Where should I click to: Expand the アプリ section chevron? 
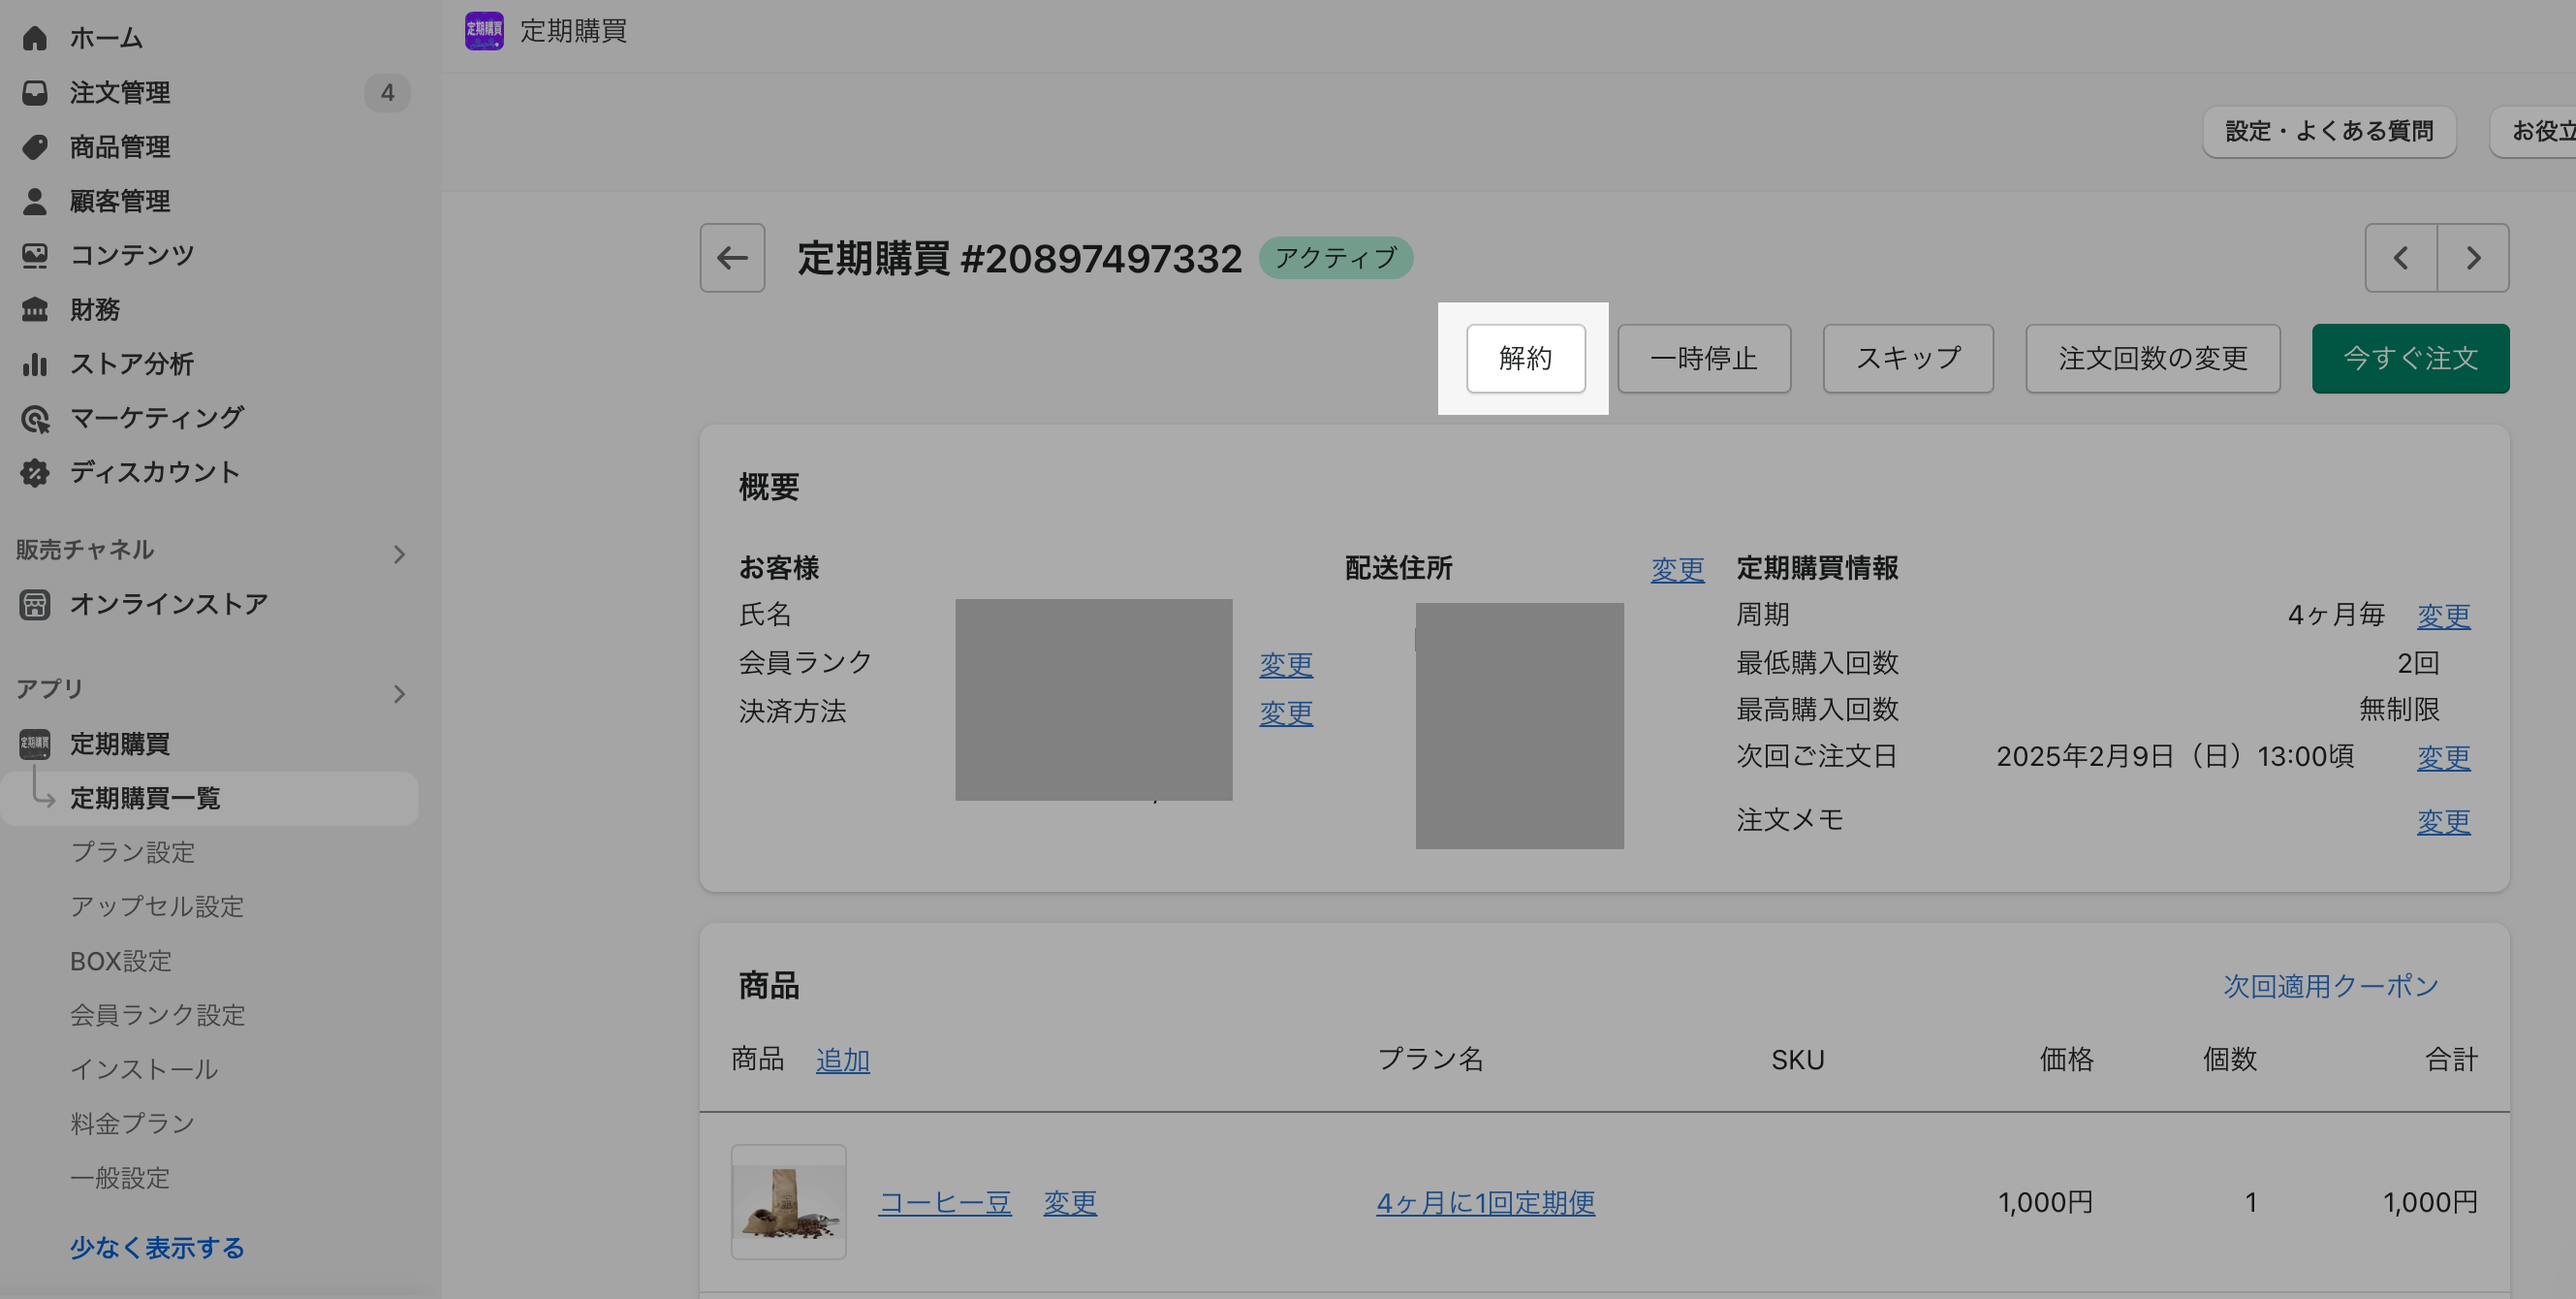click(x=399, y=694)
